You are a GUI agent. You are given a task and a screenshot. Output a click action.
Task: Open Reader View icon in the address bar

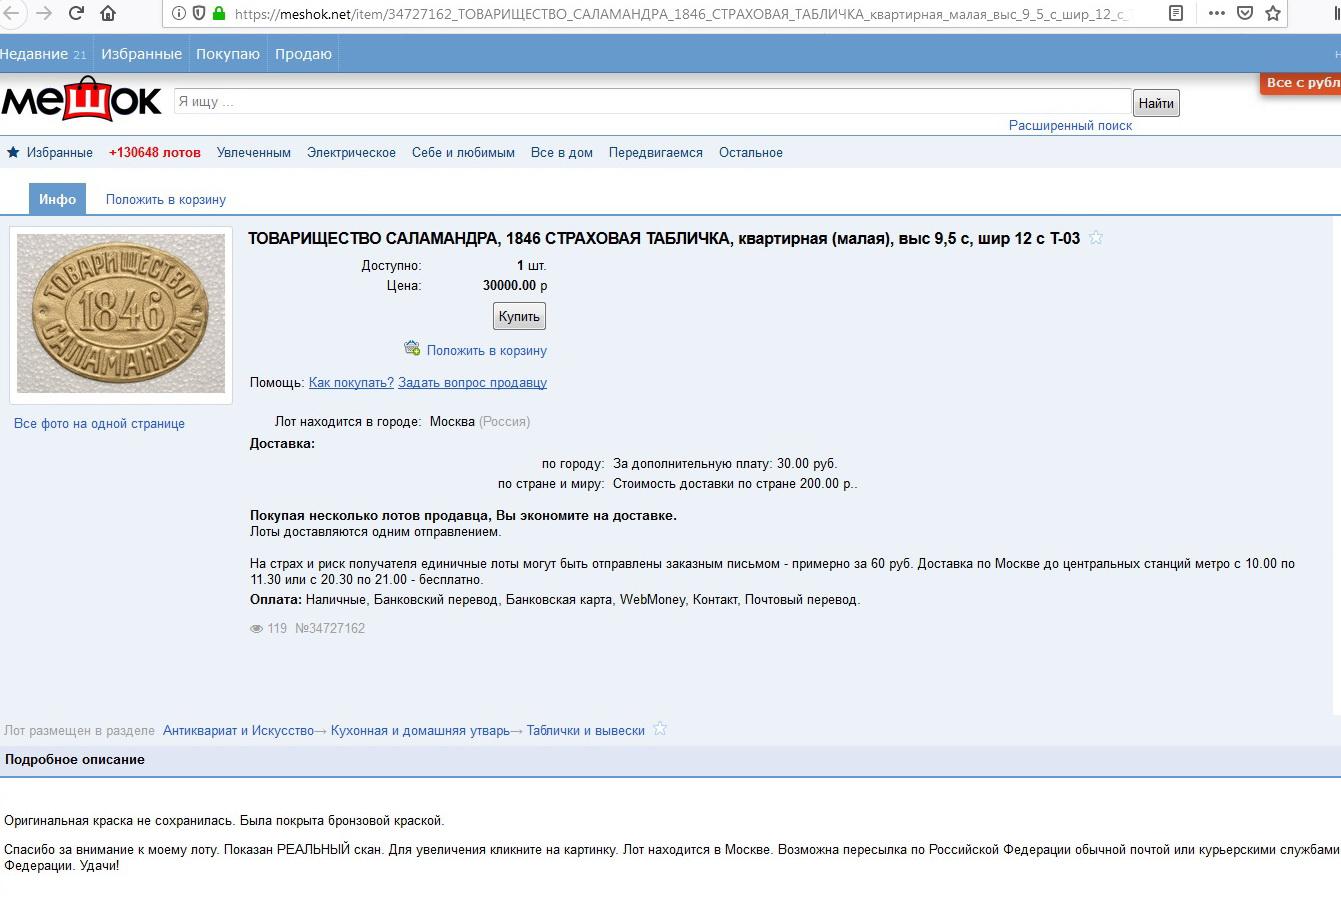[1176, 13]
